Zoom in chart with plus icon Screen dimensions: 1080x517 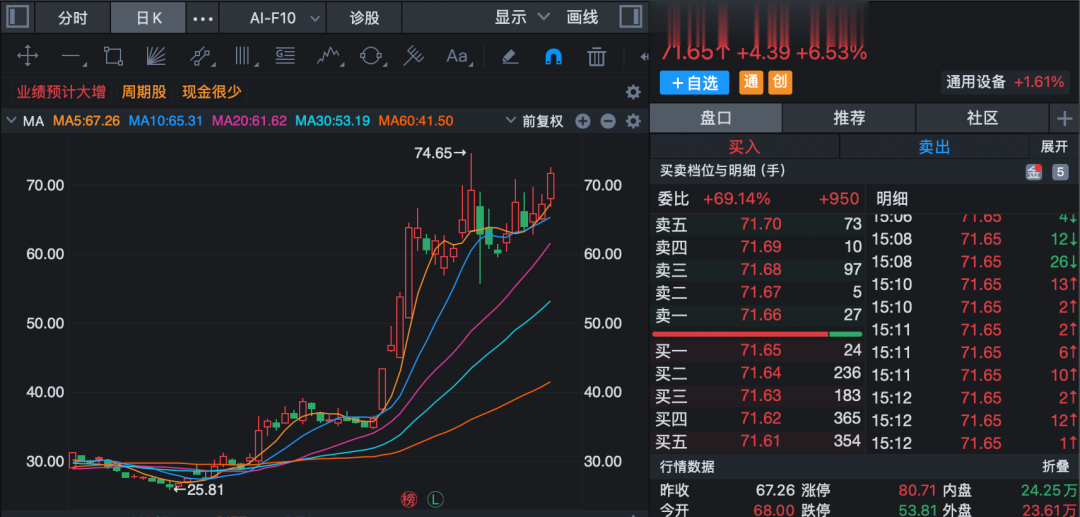pos(583,122)
